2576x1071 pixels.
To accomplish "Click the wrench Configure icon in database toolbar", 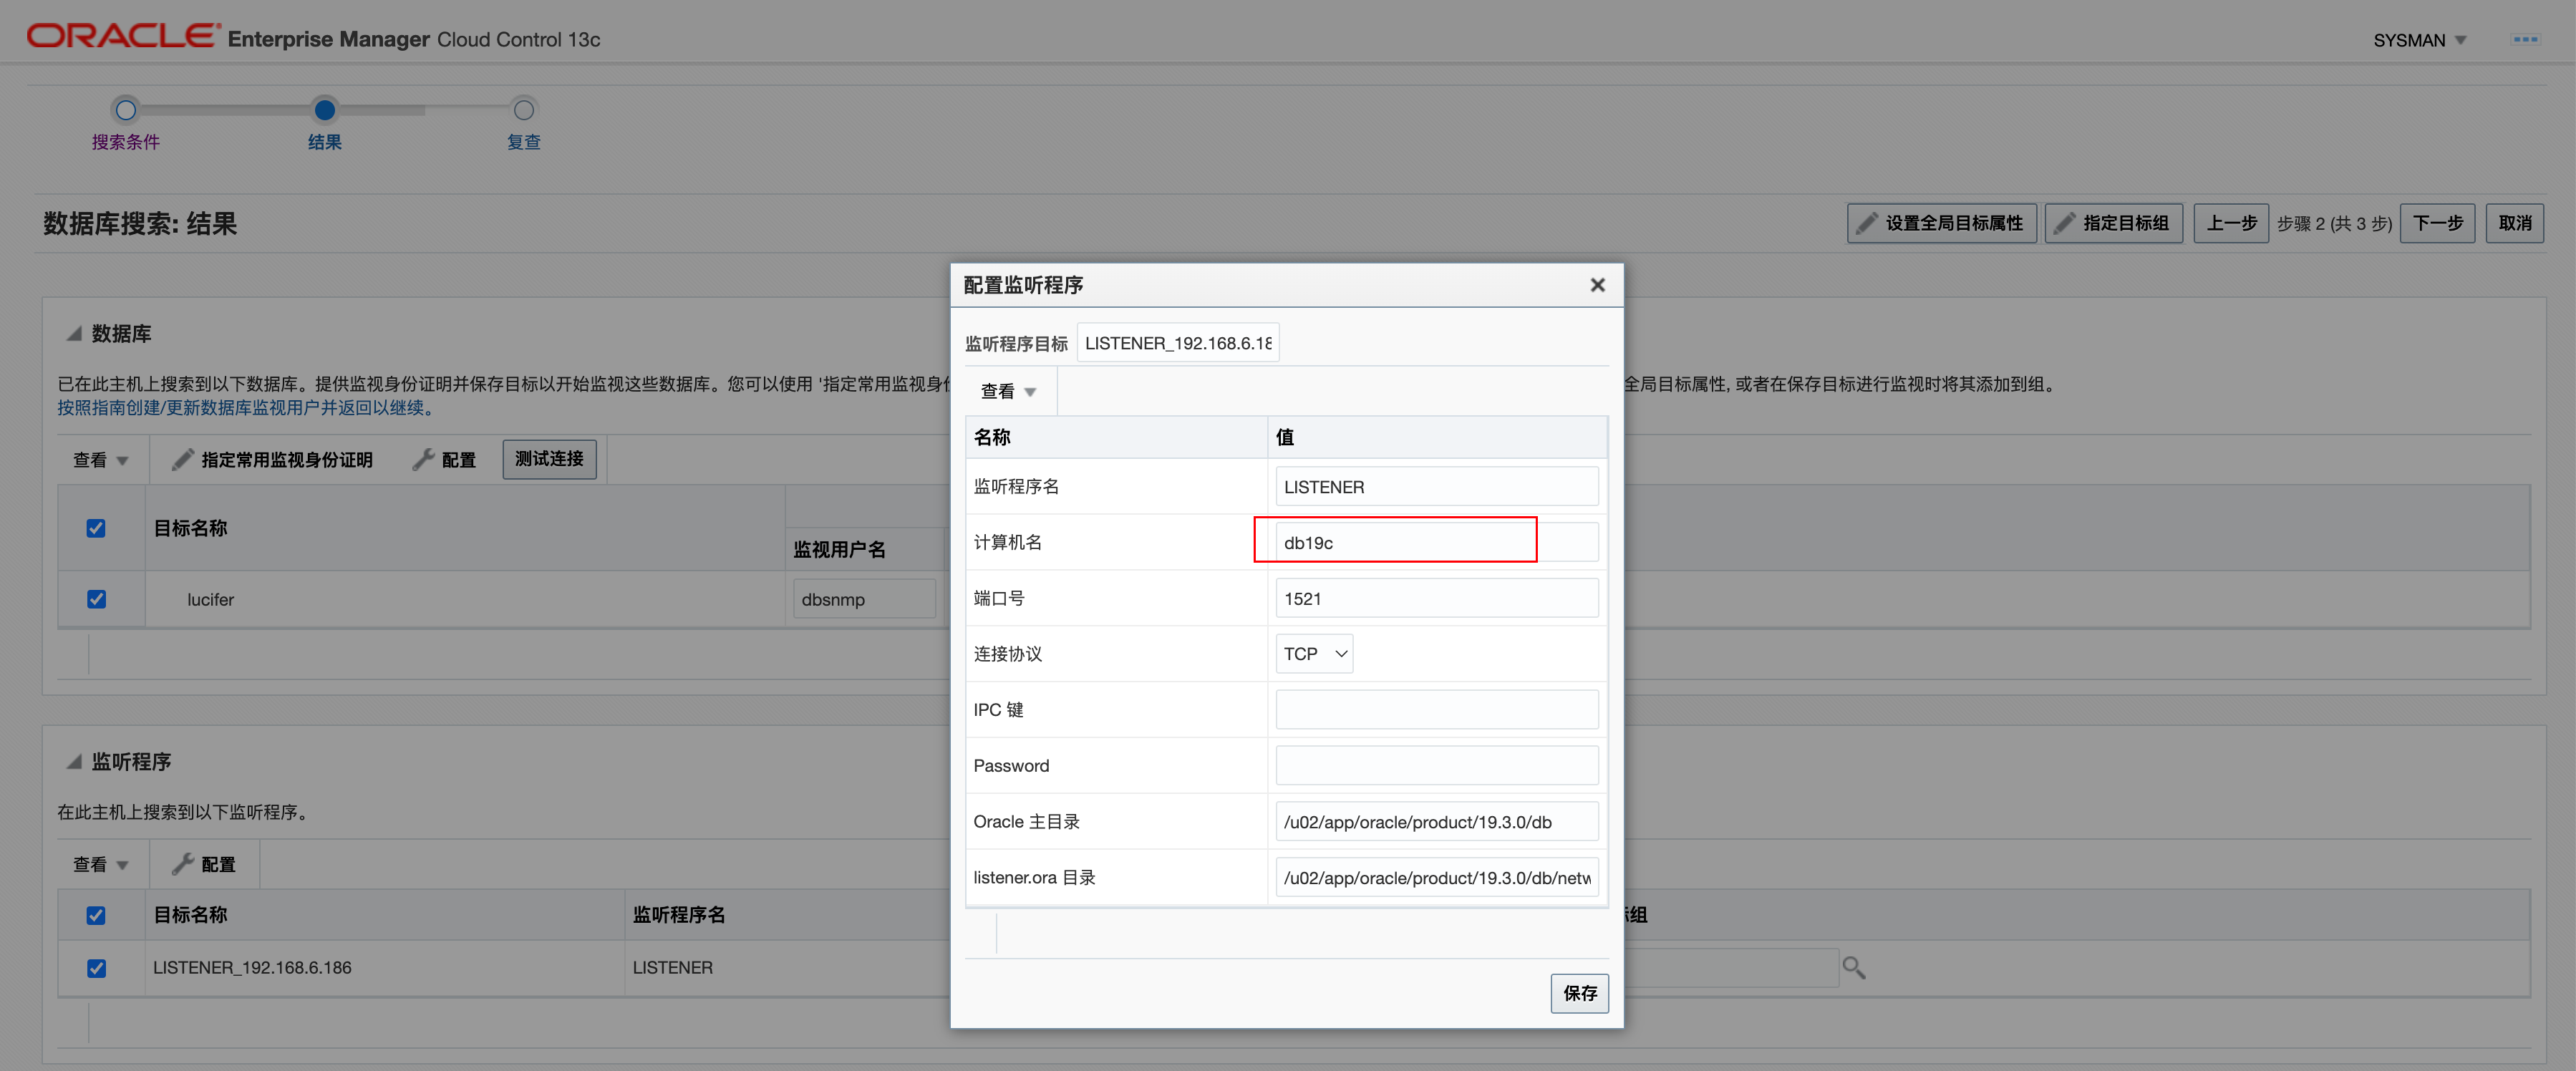I will (x=424, y=460).
